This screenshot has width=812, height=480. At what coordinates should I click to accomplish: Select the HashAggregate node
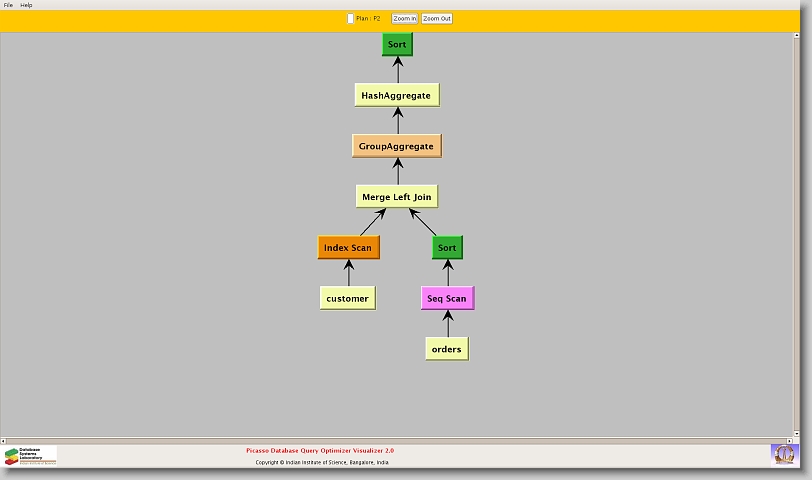[x=396, y=95]
